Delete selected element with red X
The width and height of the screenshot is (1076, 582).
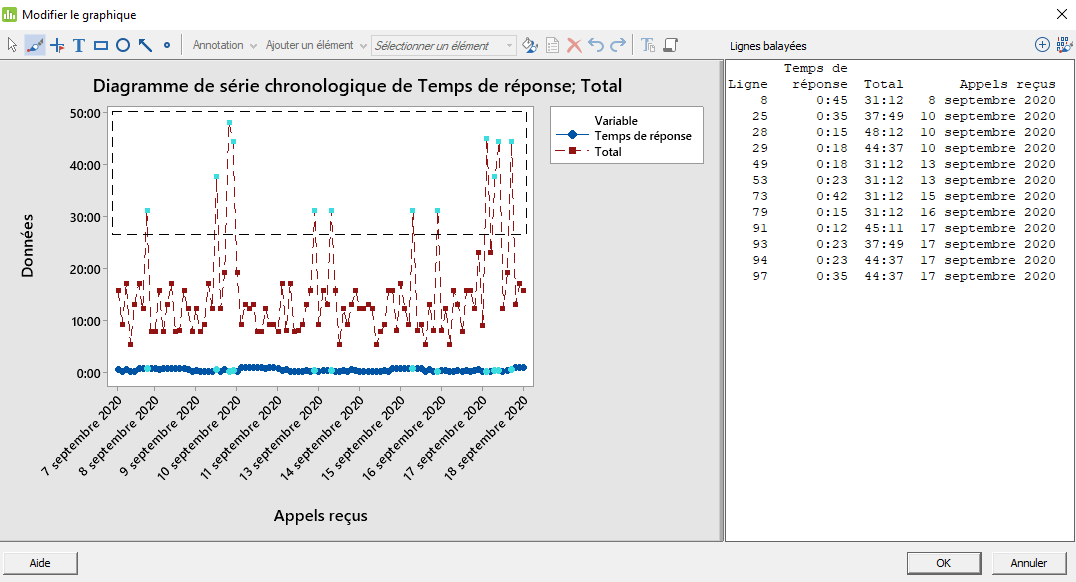tap(574, 45)
